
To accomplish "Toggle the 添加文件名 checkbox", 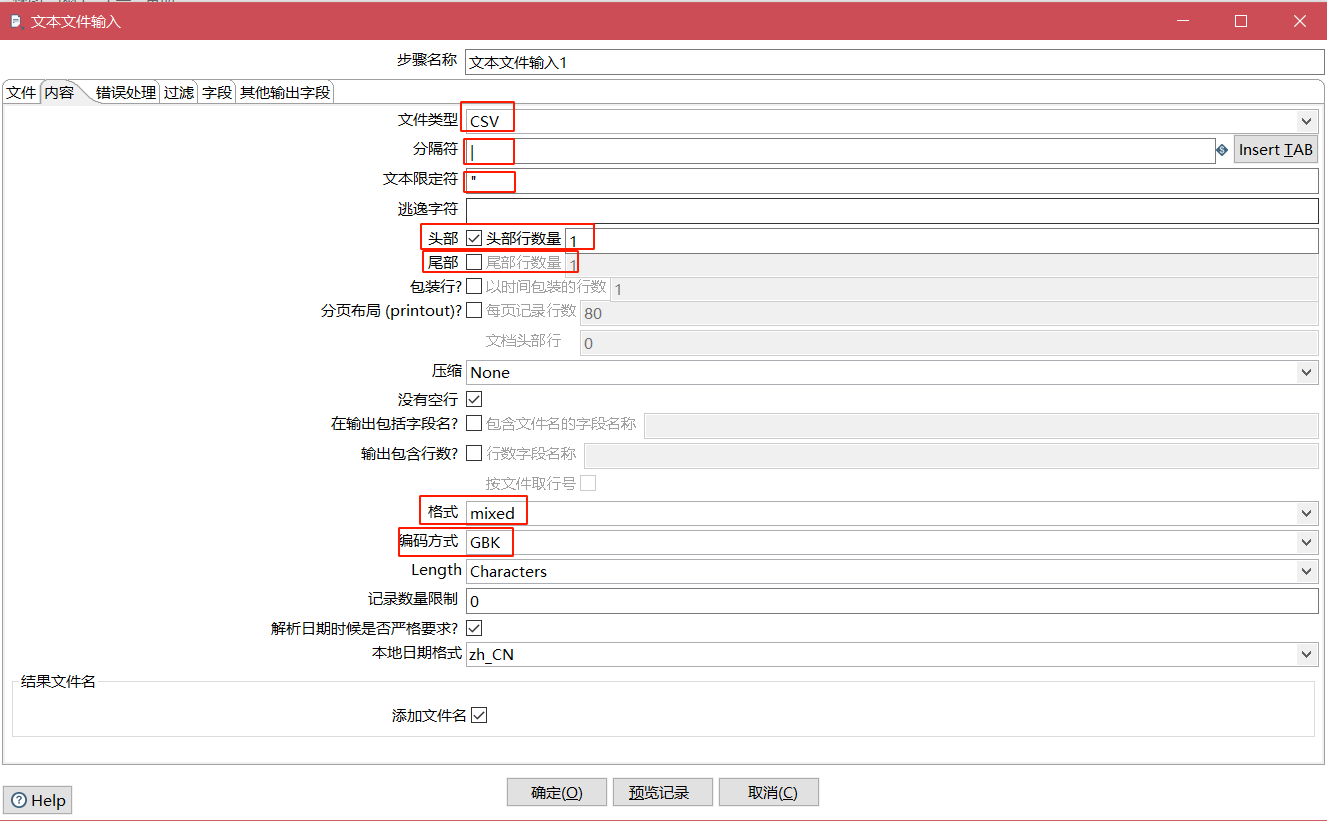I will click(x=479, y=715).
